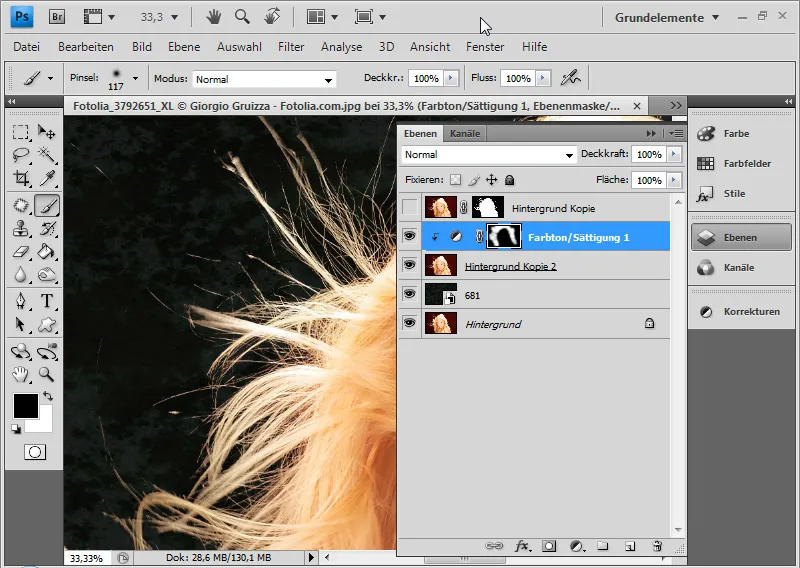The image size is (800, 568).
Task: Click the Ebenen button in dock
Action: [741, 237]
